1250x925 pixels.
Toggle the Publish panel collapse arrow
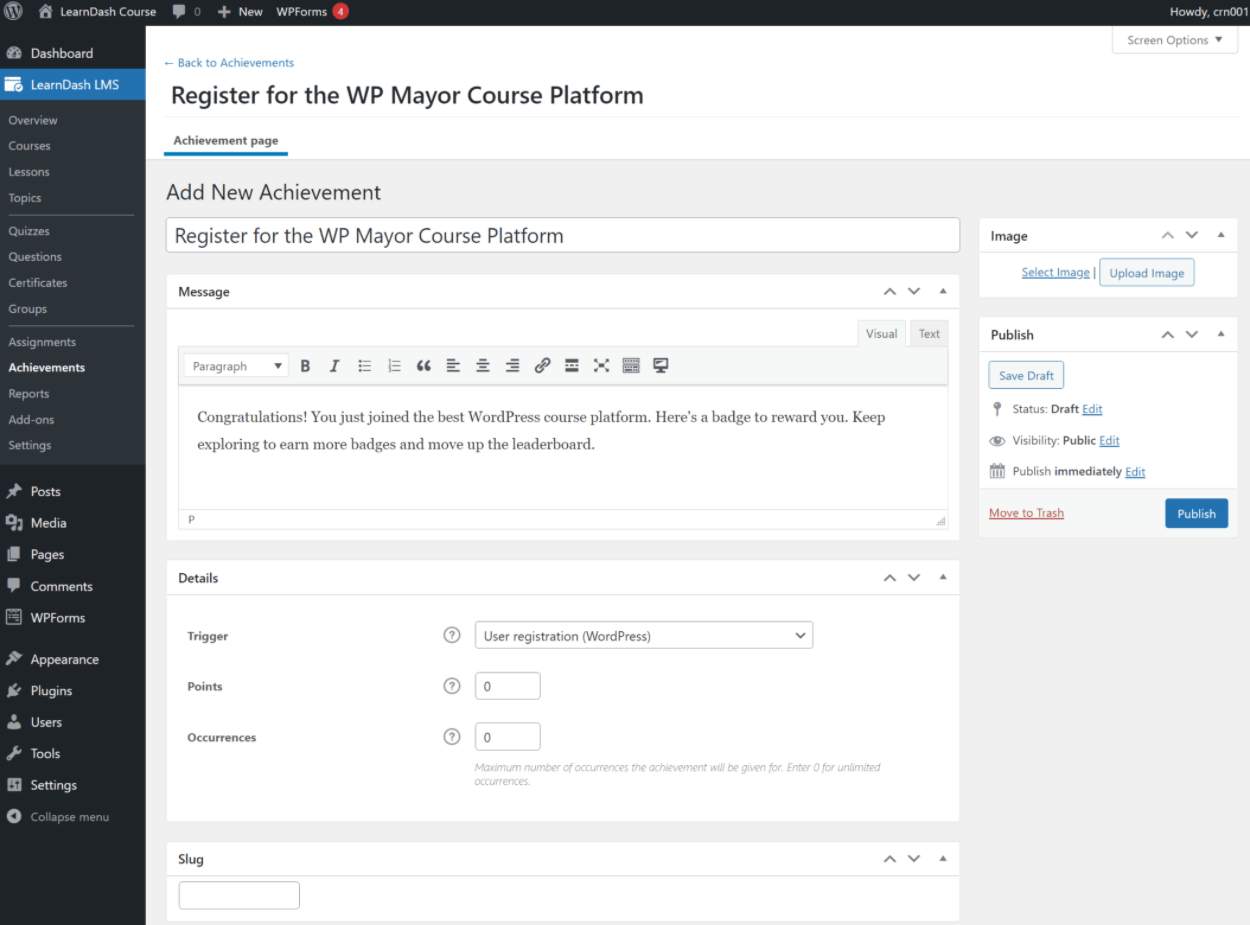click(1220, 335)
